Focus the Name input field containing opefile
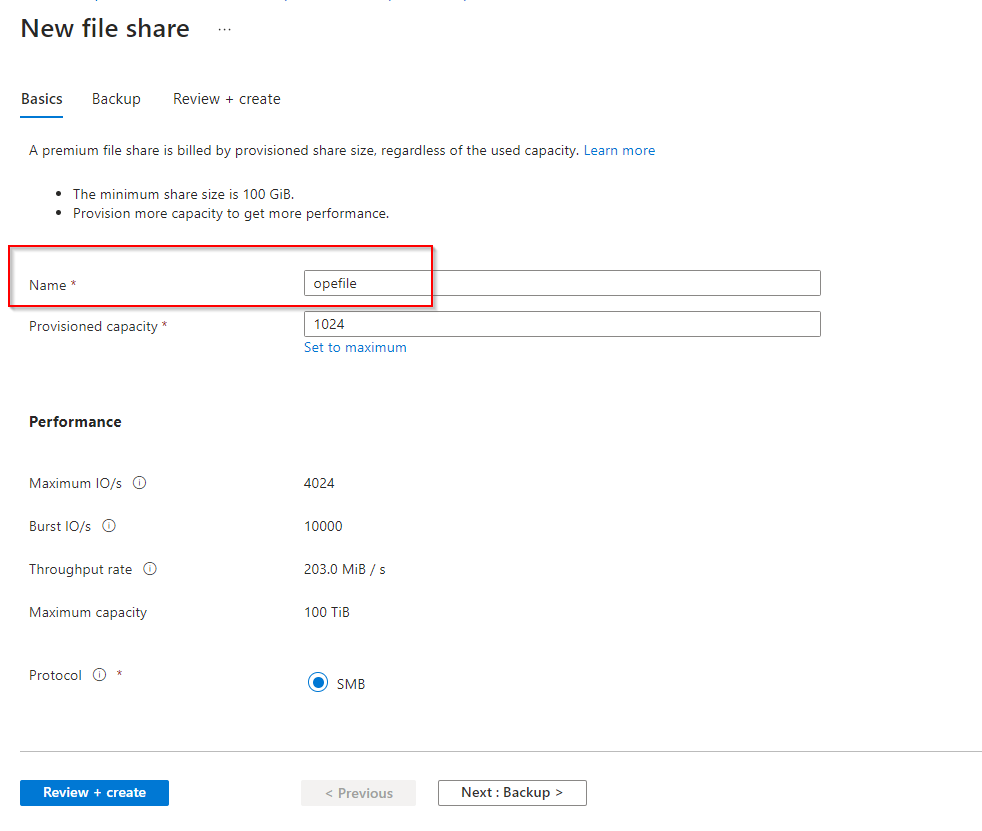Viewport: 982px width, 831px height. [x=561, y=283]
